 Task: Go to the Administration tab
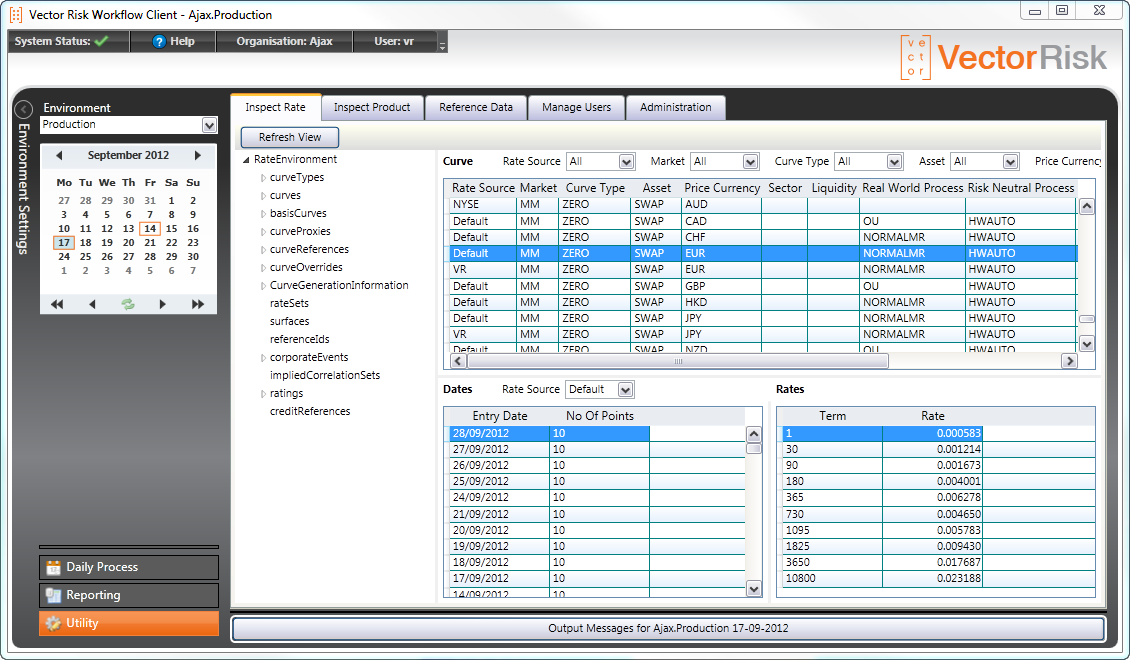click(675, 107)
